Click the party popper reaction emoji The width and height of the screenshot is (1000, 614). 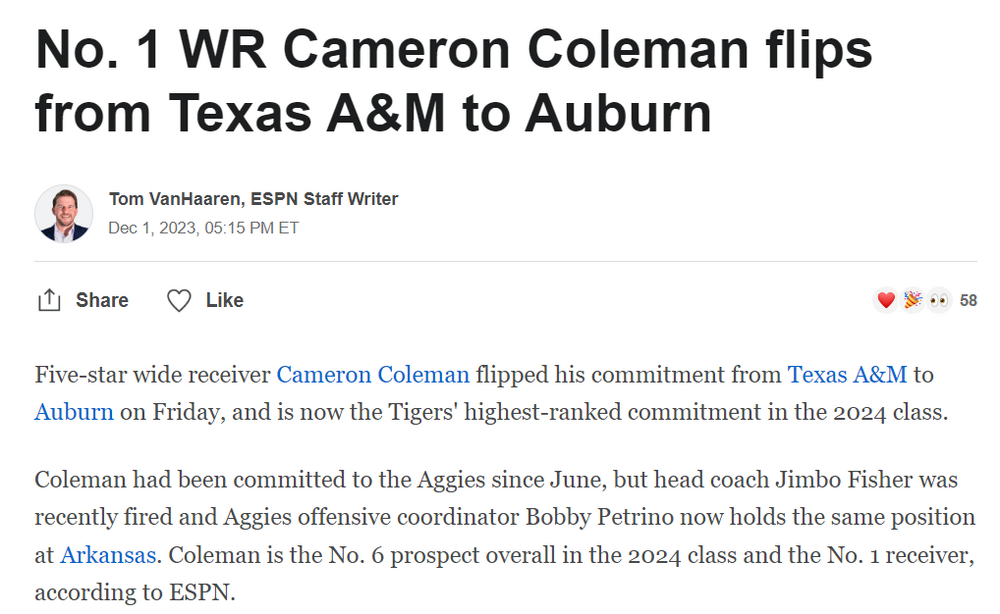tap(912, 300)
